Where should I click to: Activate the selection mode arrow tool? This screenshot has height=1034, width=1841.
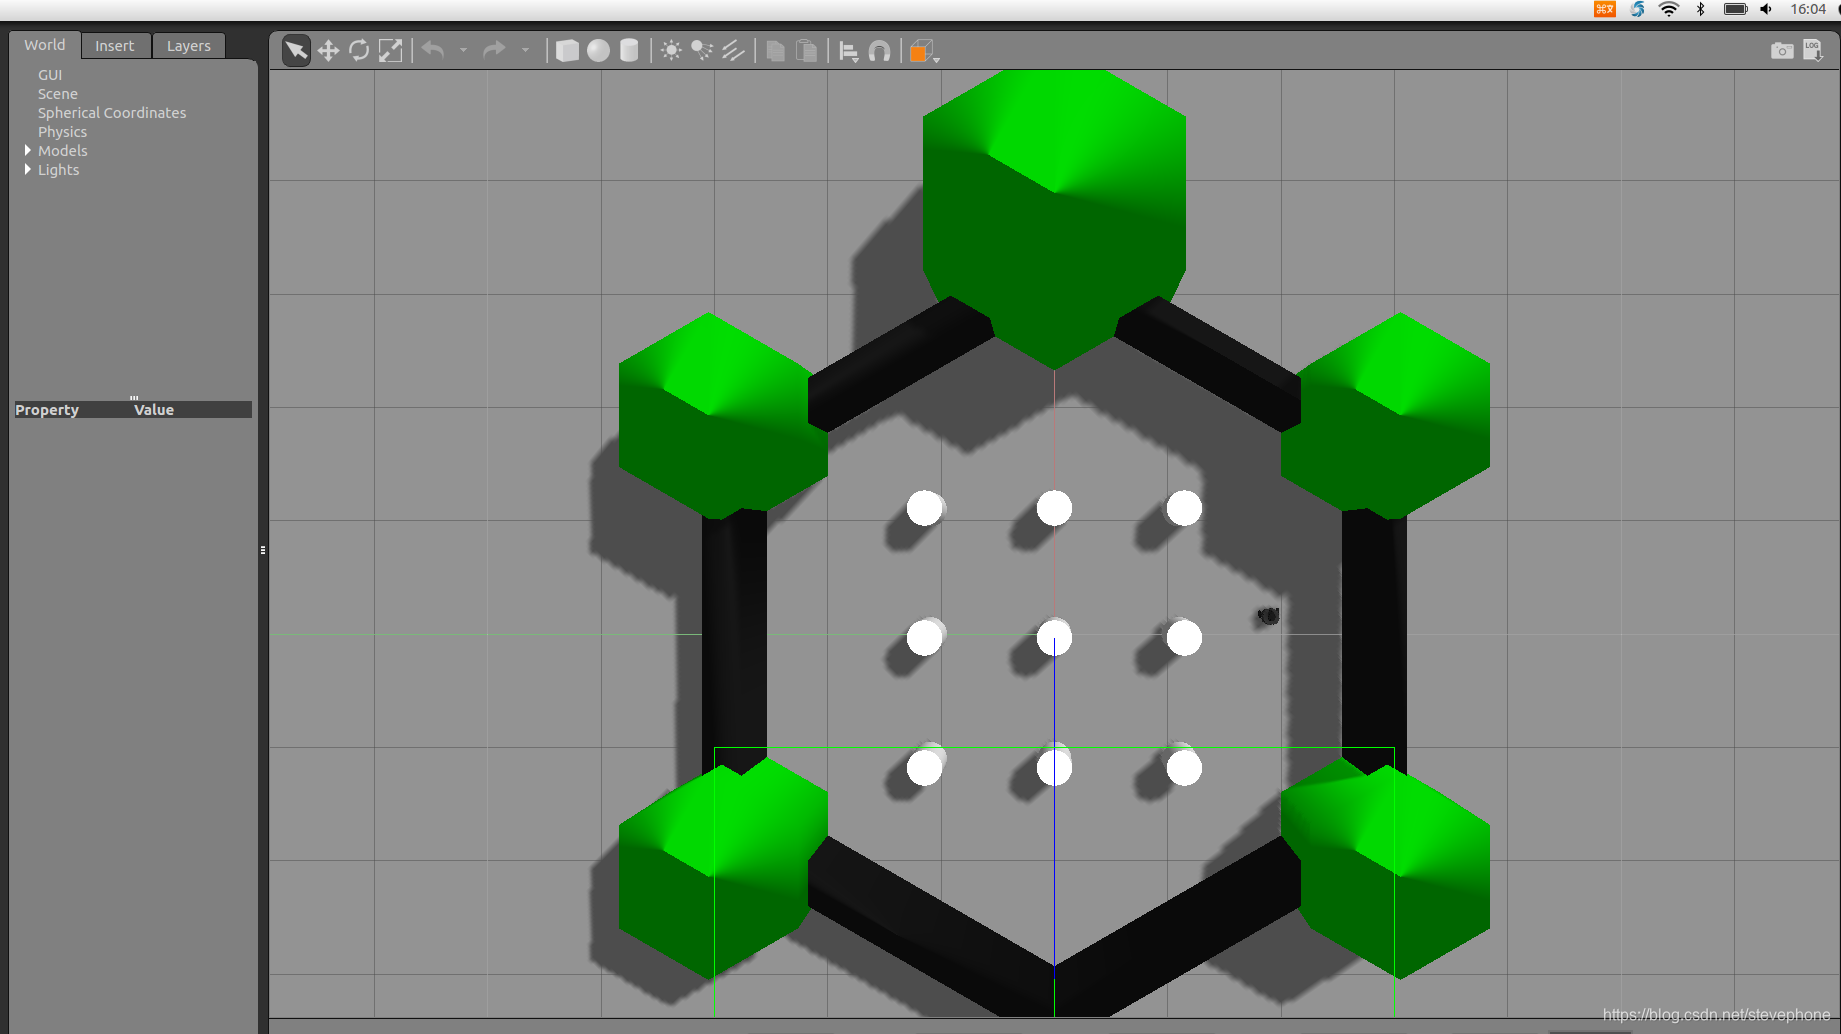(296, 50)
